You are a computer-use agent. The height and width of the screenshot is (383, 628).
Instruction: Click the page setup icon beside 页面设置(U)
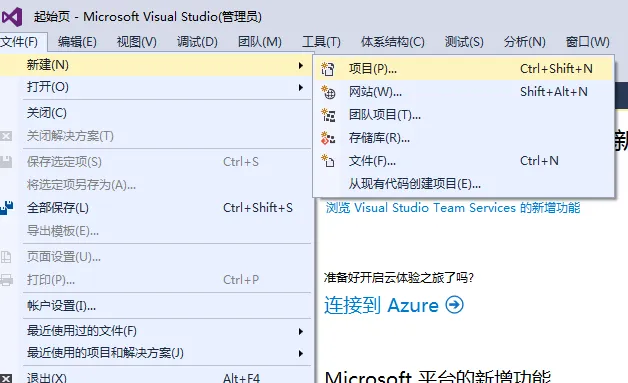point(6,257)
